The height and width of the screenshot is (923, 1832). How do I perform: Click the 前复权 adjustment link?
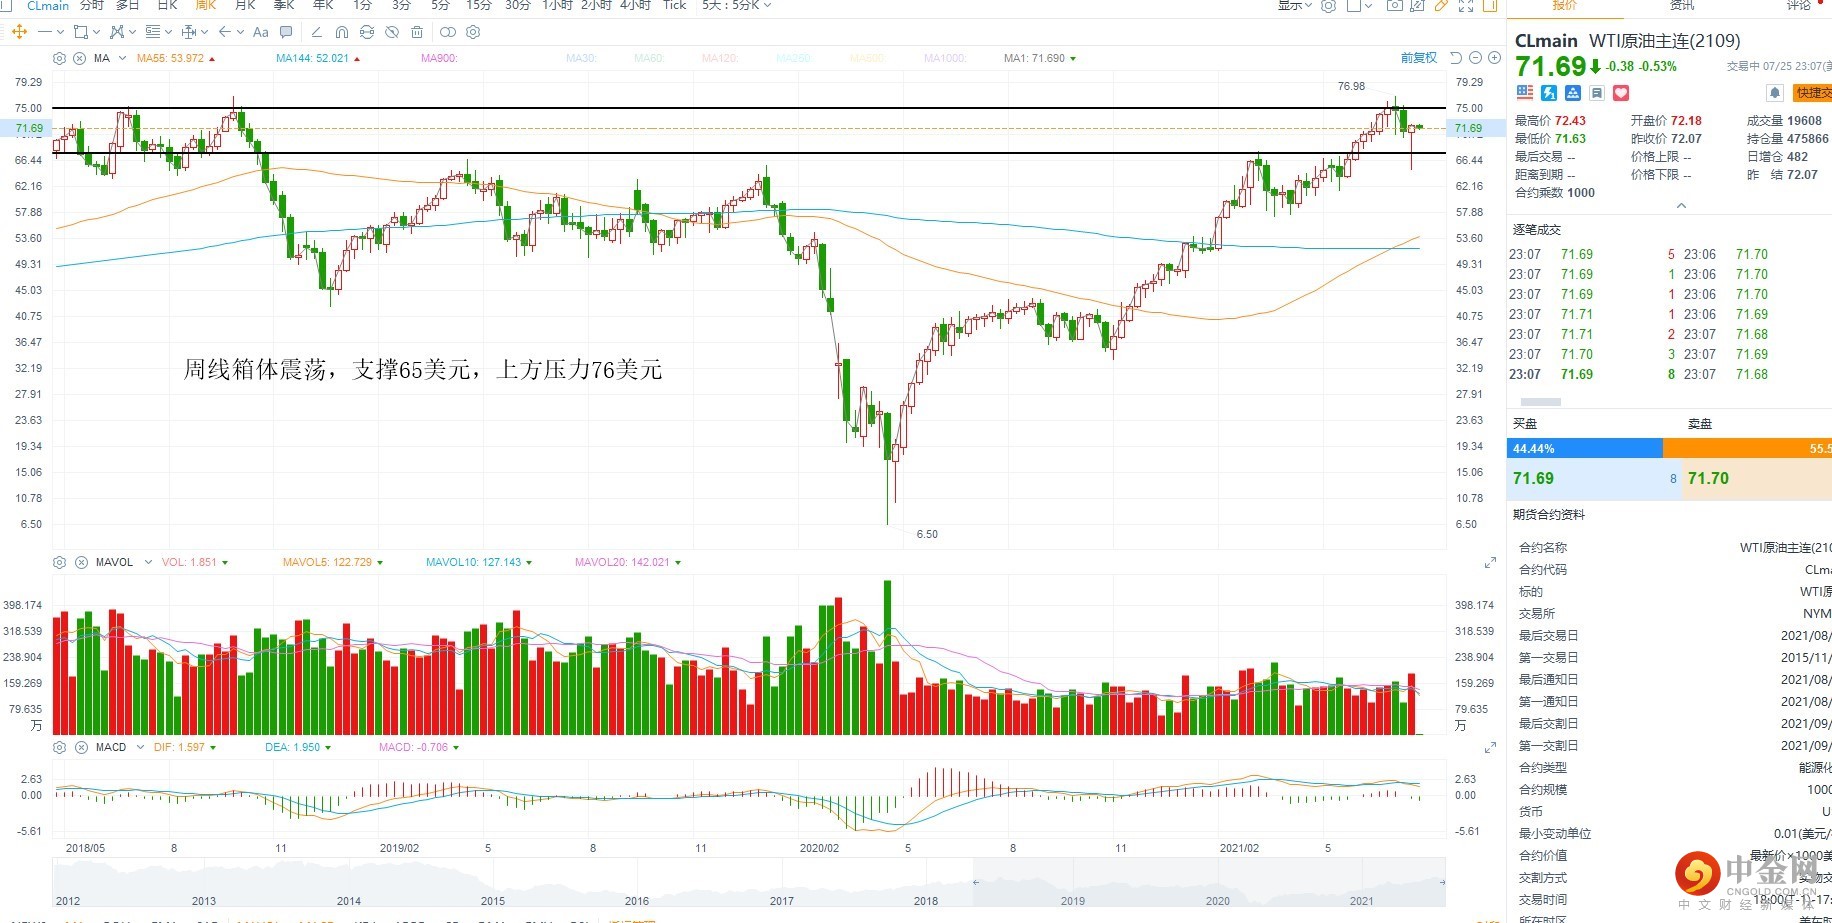pyautogui.click(x=1418, y=58)
